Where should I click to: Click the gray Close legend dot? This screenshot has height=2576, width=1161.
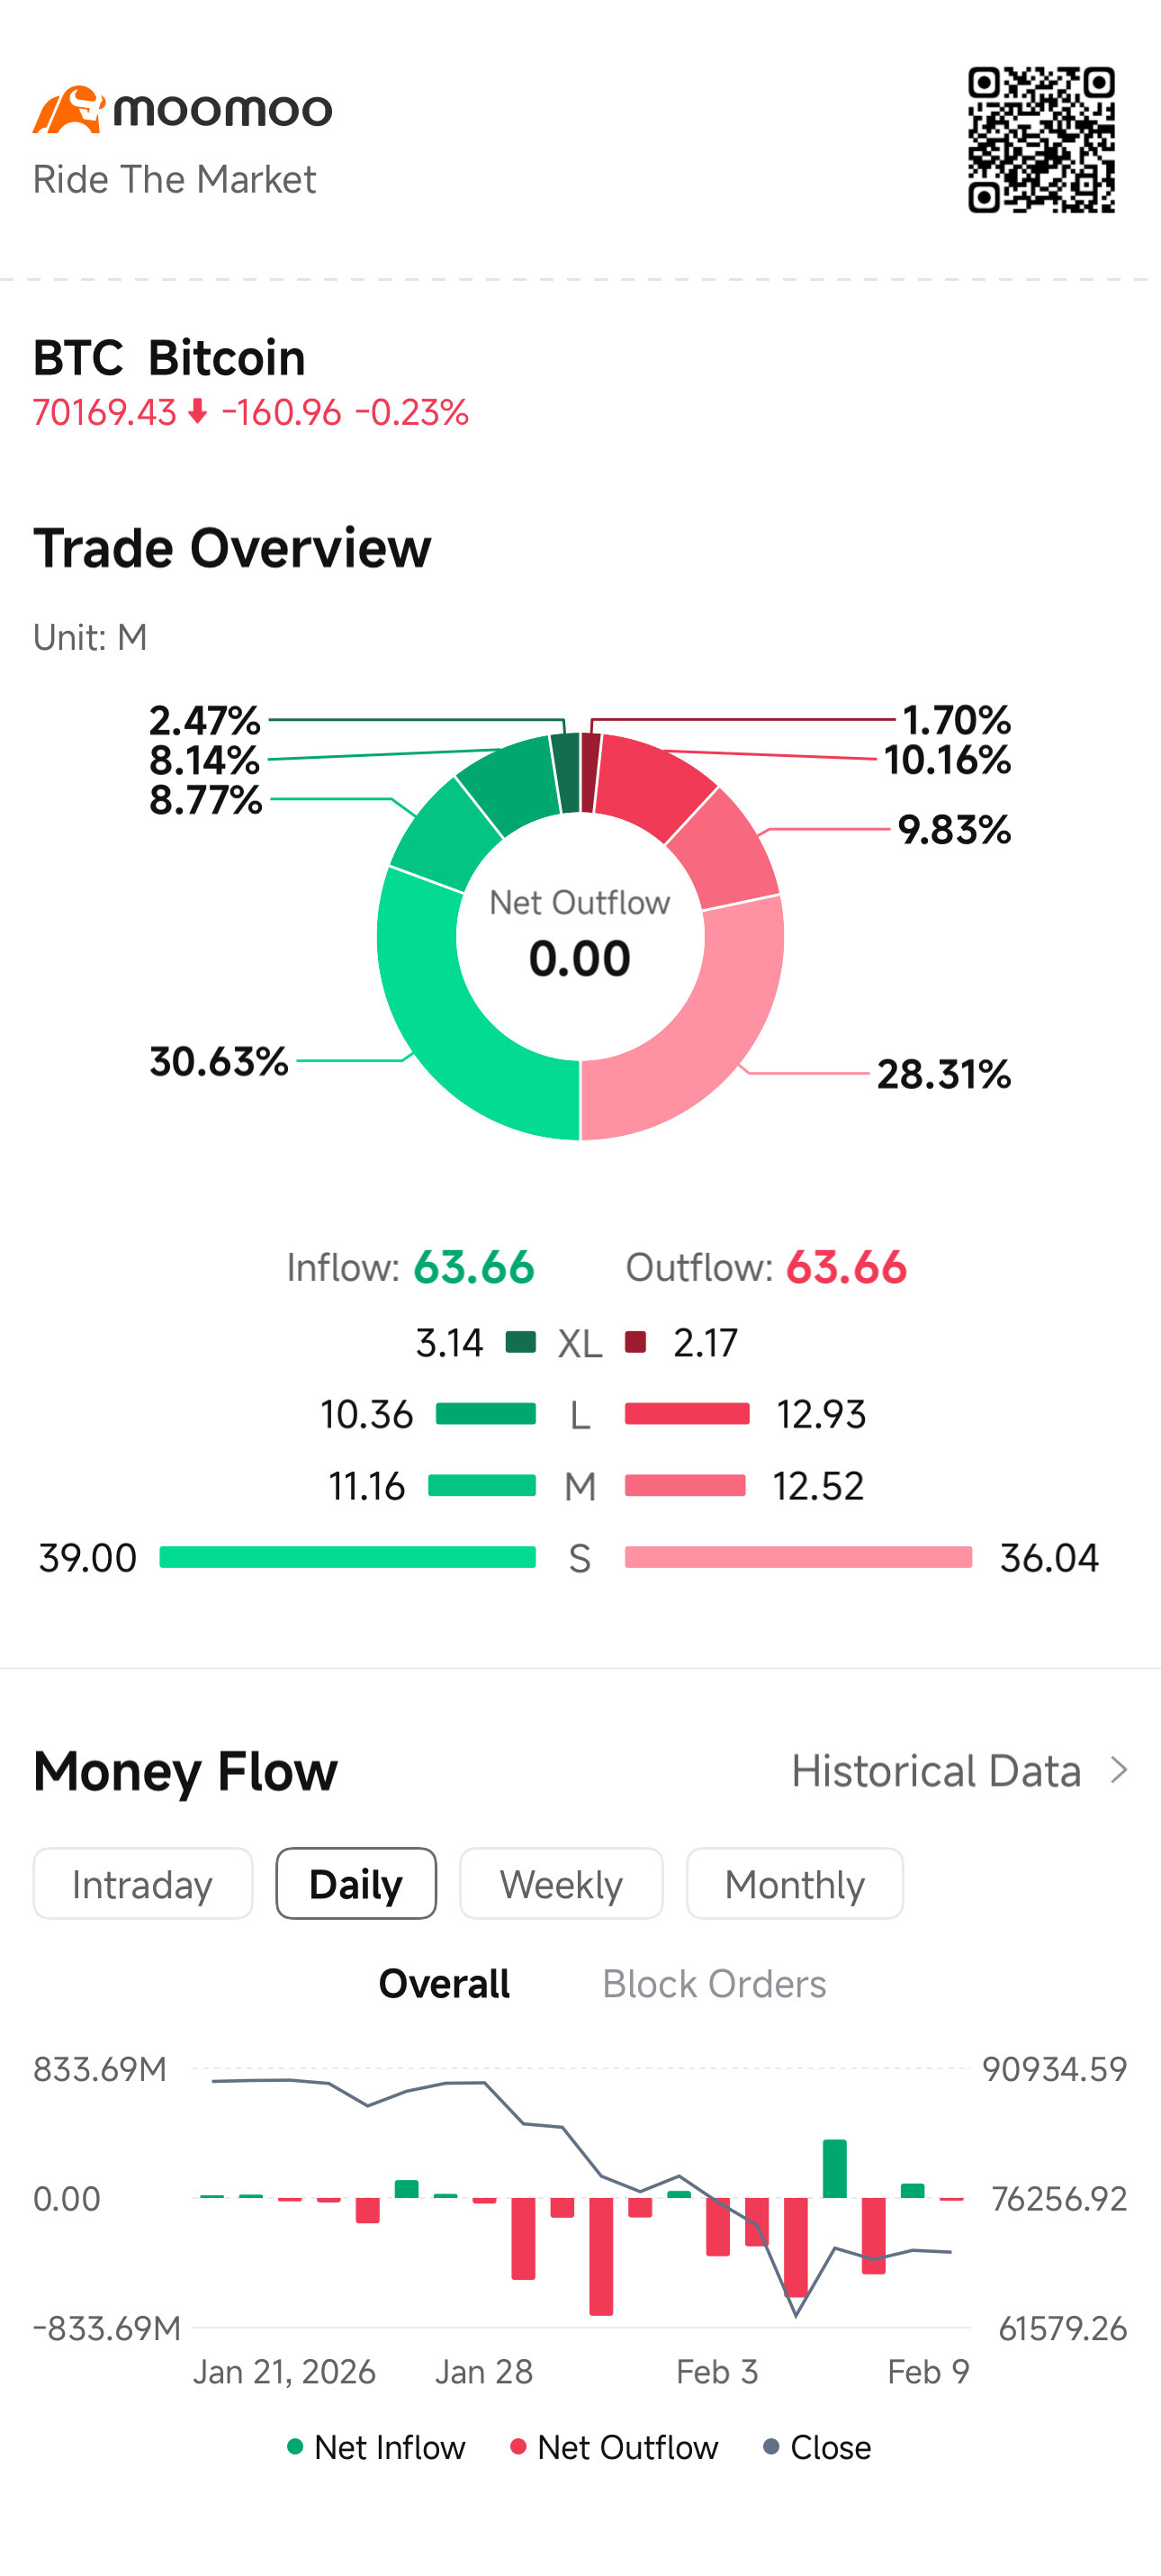pyautogui.click(x=771, y=2447)
